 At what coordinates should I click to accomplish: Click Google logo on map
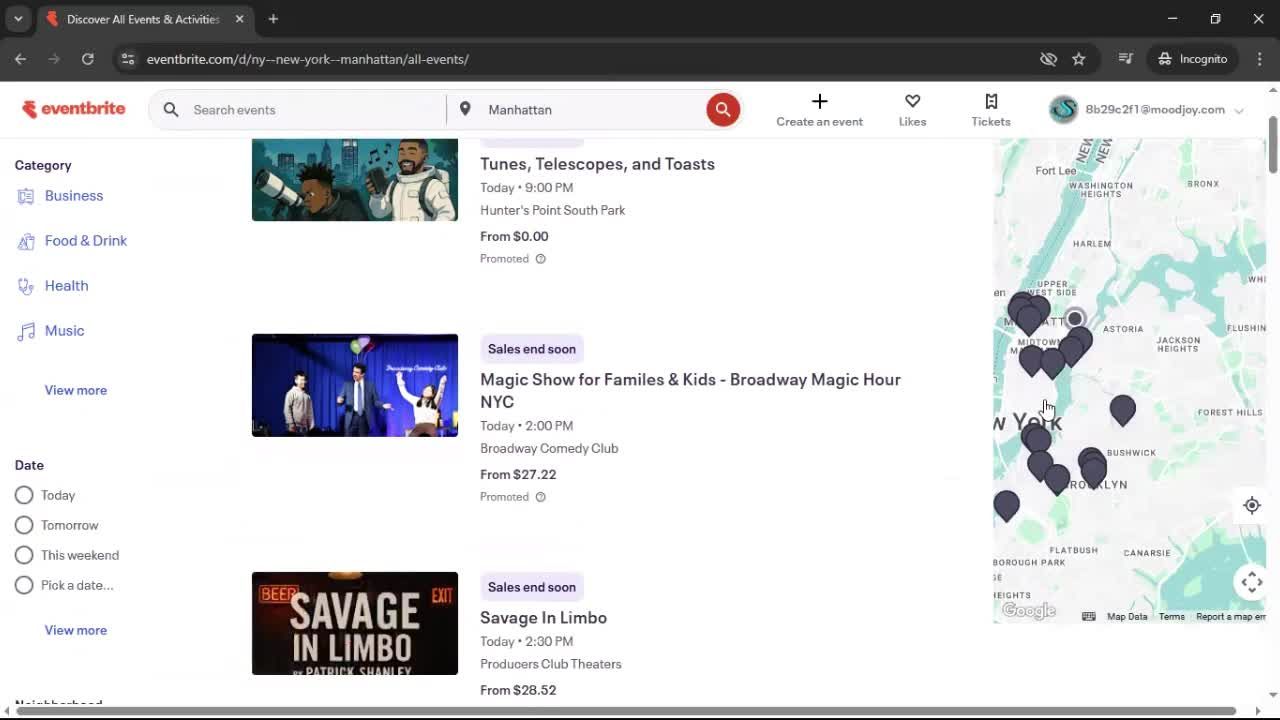pos(1029,611)
